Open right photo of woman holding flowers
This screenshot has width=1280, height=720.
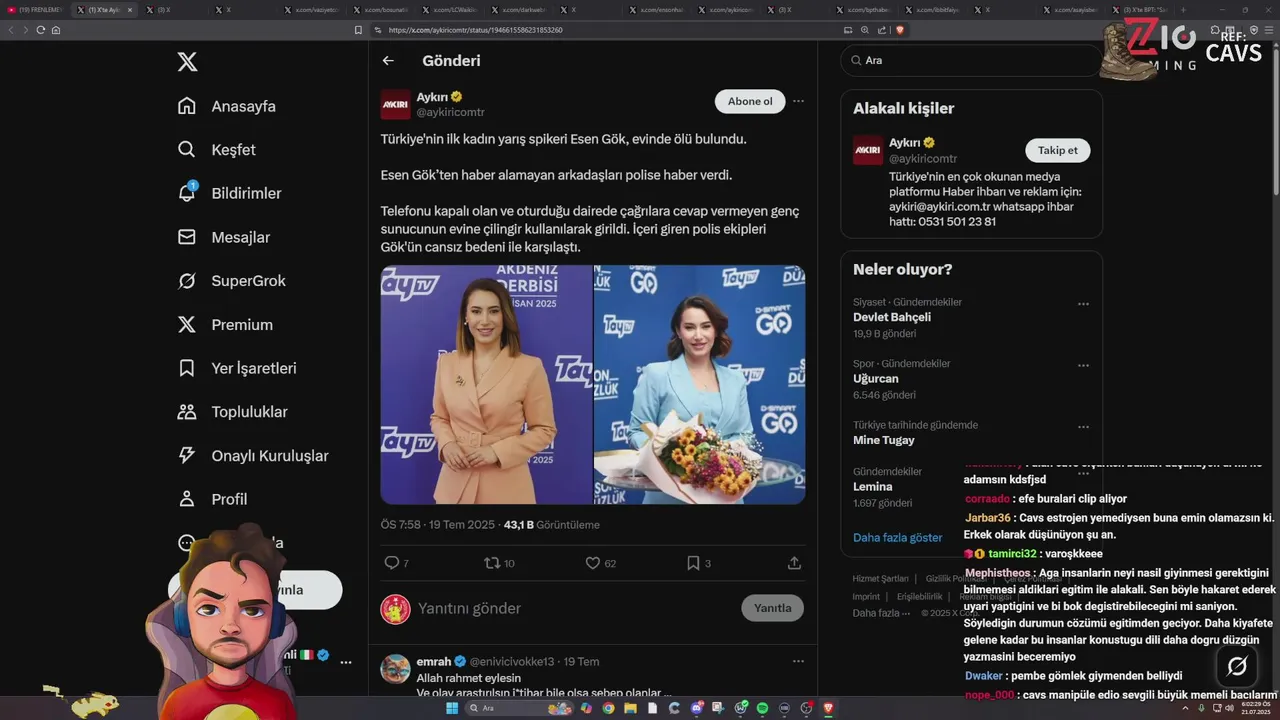pyautogui.click(x=700, y=385)
